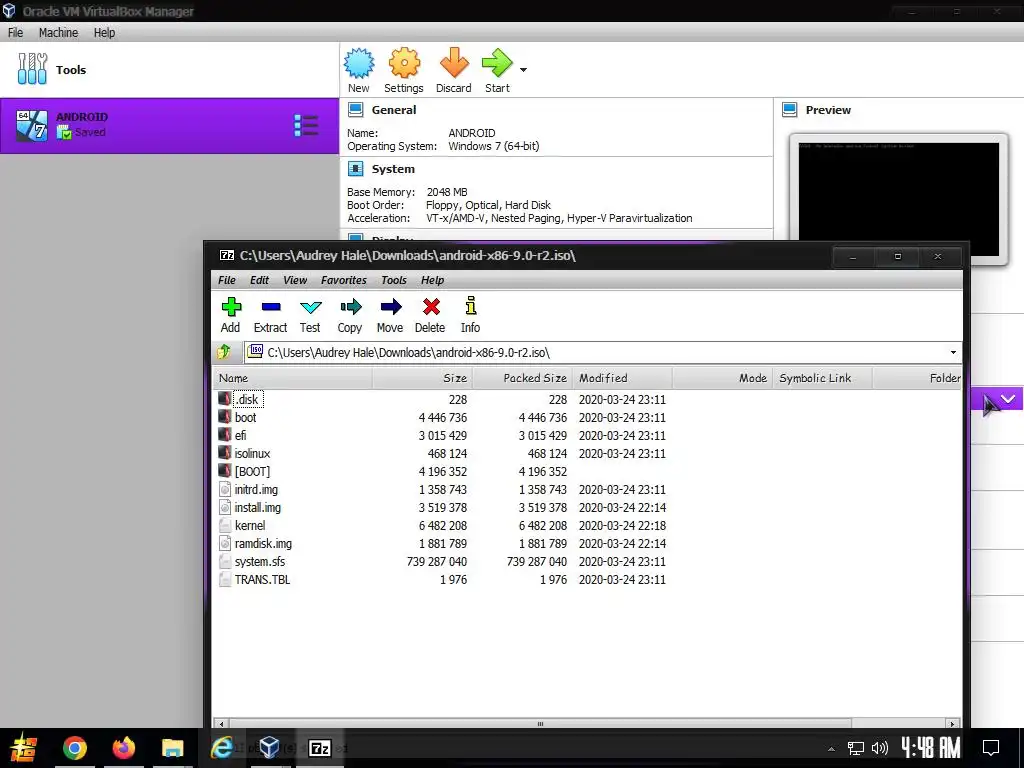The image size is (1024, 768).
Task: Click Discard saved state in VirtualBox
Action: 454,70
